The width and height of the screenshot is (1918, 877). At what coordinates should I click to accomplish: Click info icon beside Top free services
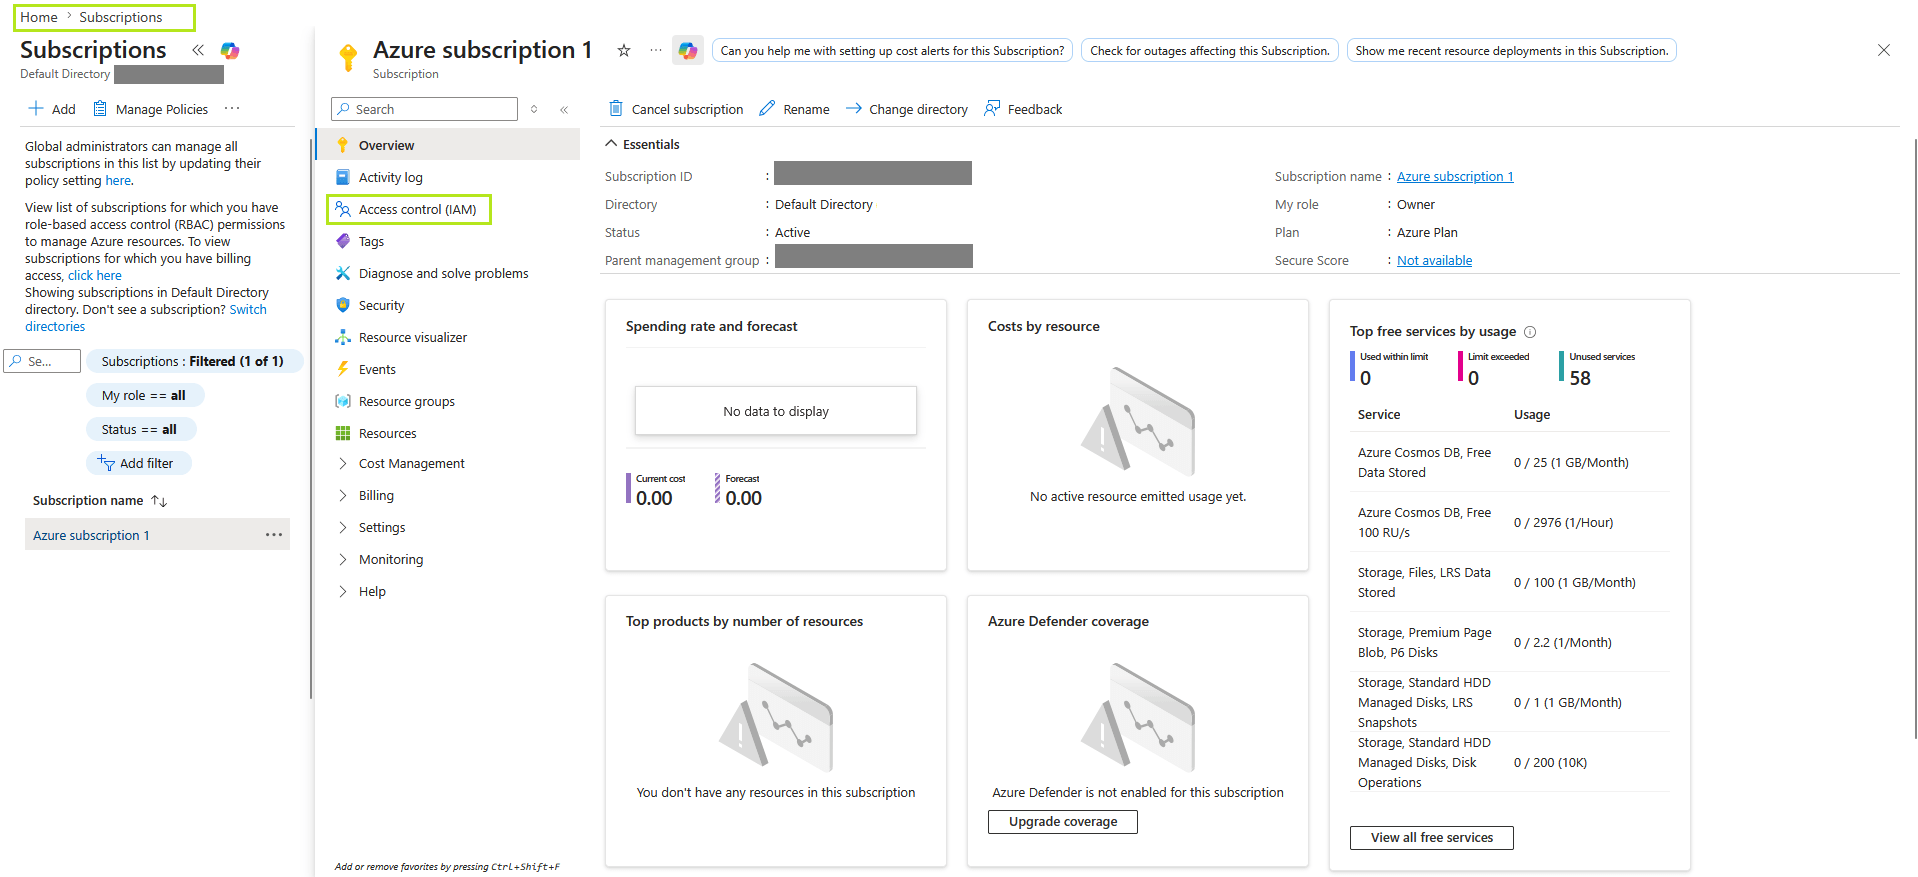tap(1530, 332)
